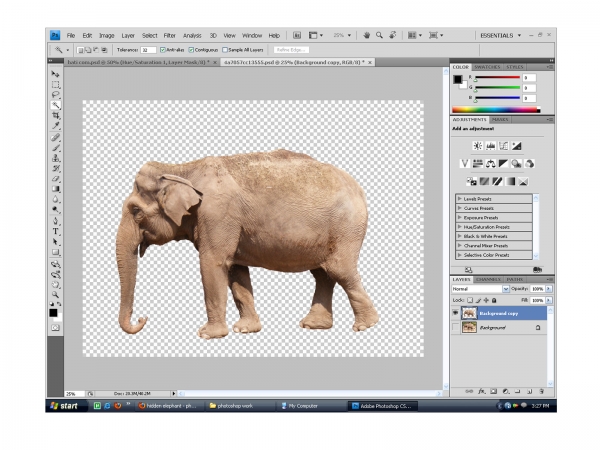Select the Dodge tool
The image size is (600, 450).
click(55, 210)
